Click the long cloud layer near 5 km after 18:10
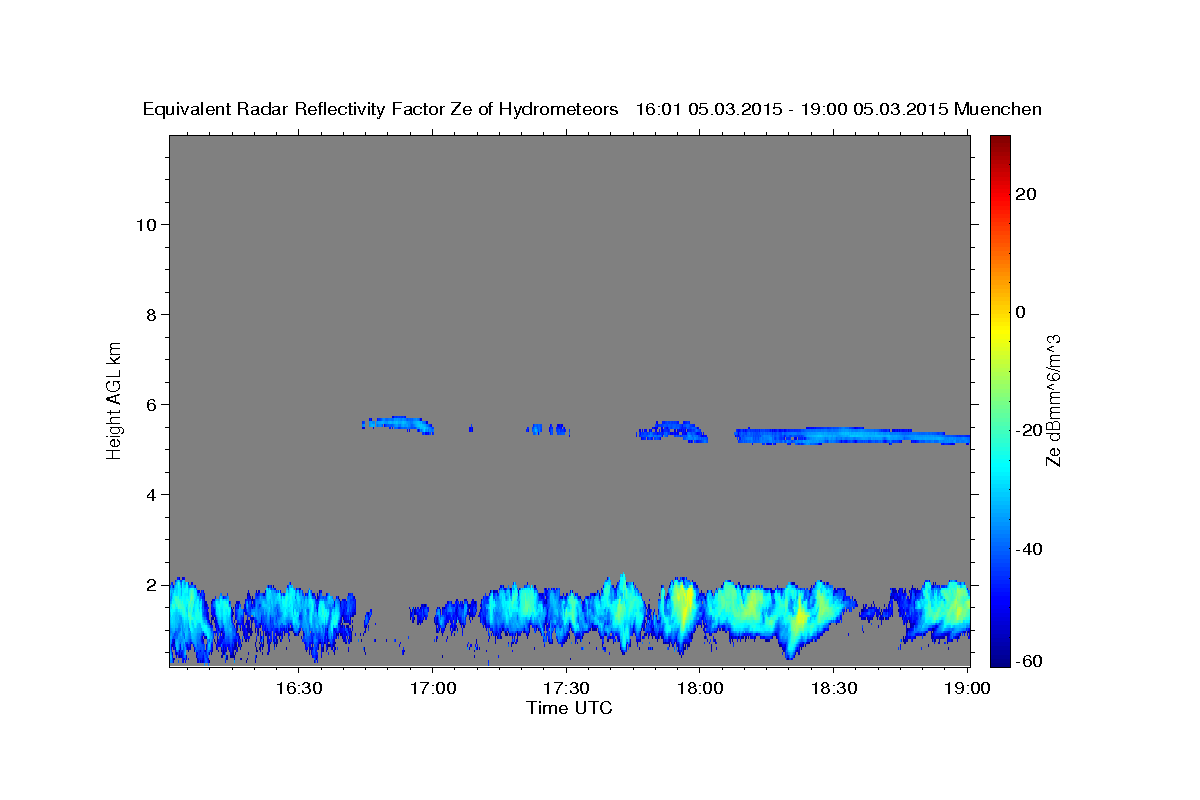This screenshot has width=1200, height=800. click(x=852, y=436)
